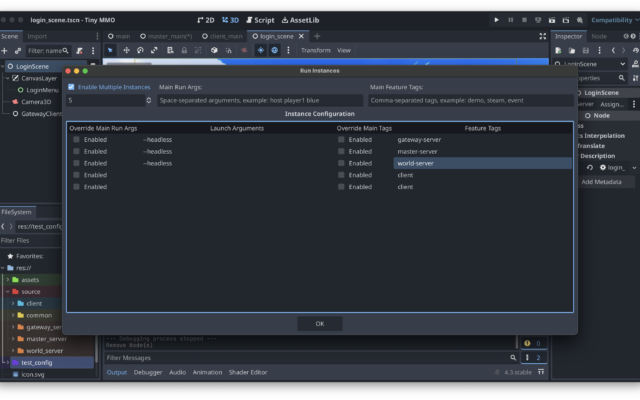The height and width of the screenshot is (400, 640).
Task: Collapse the source folder
Action: point(8,292)
